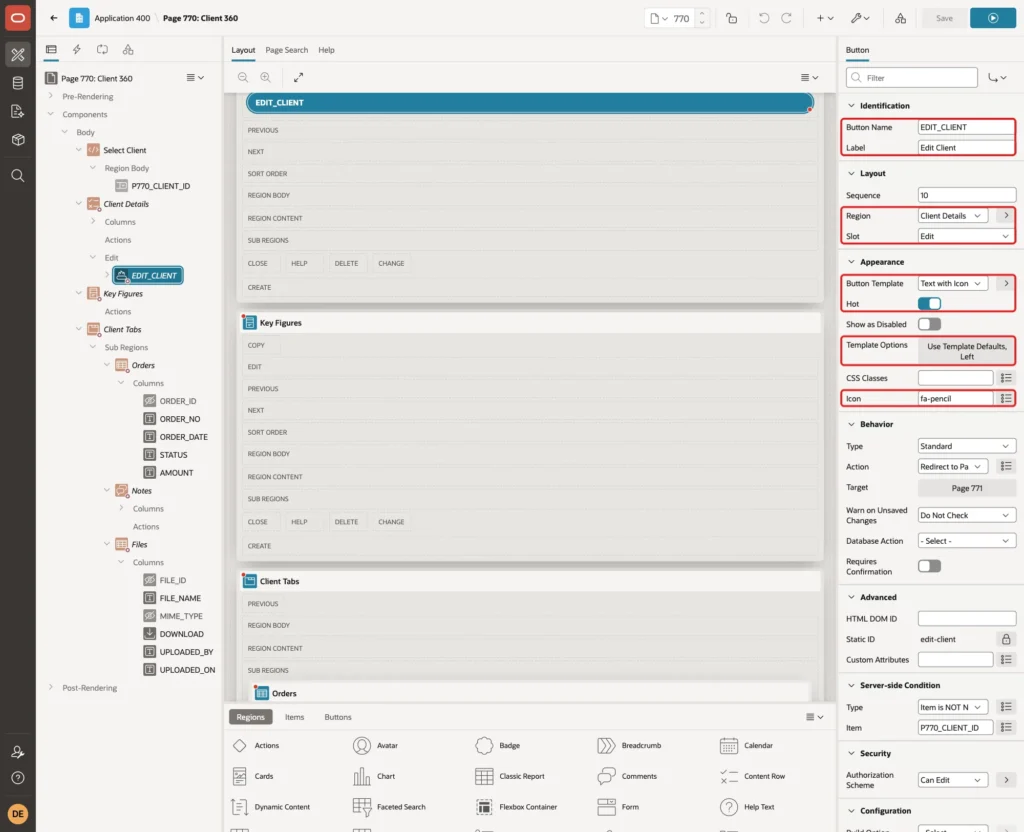Open the Page Search tab
The height and width of the screenshot is (832, 1024).
pyautogui.click(x=286, y=50)
